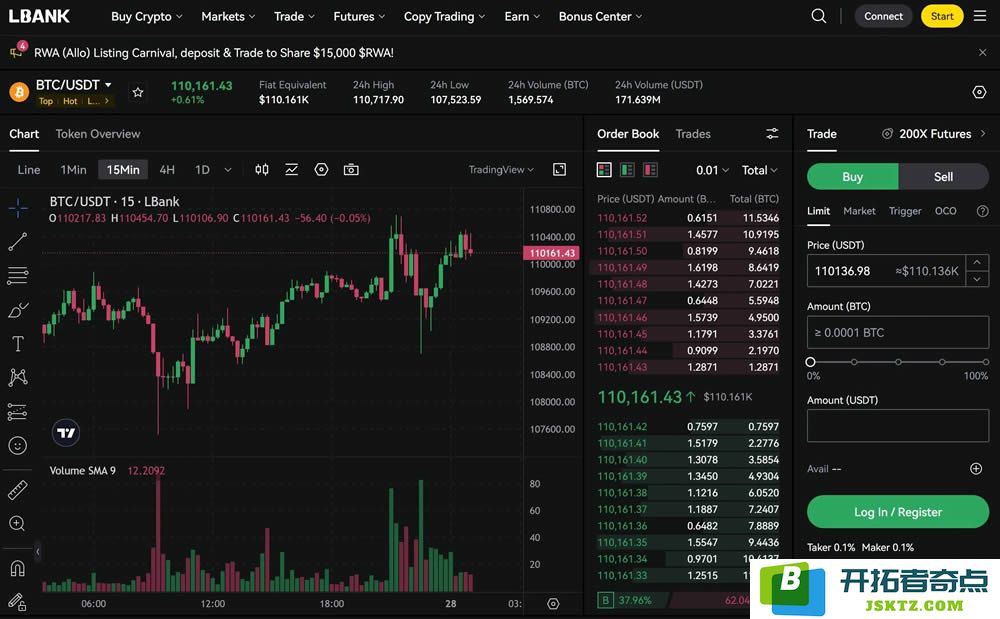Show only sell orders in order book

coord(650,170)
